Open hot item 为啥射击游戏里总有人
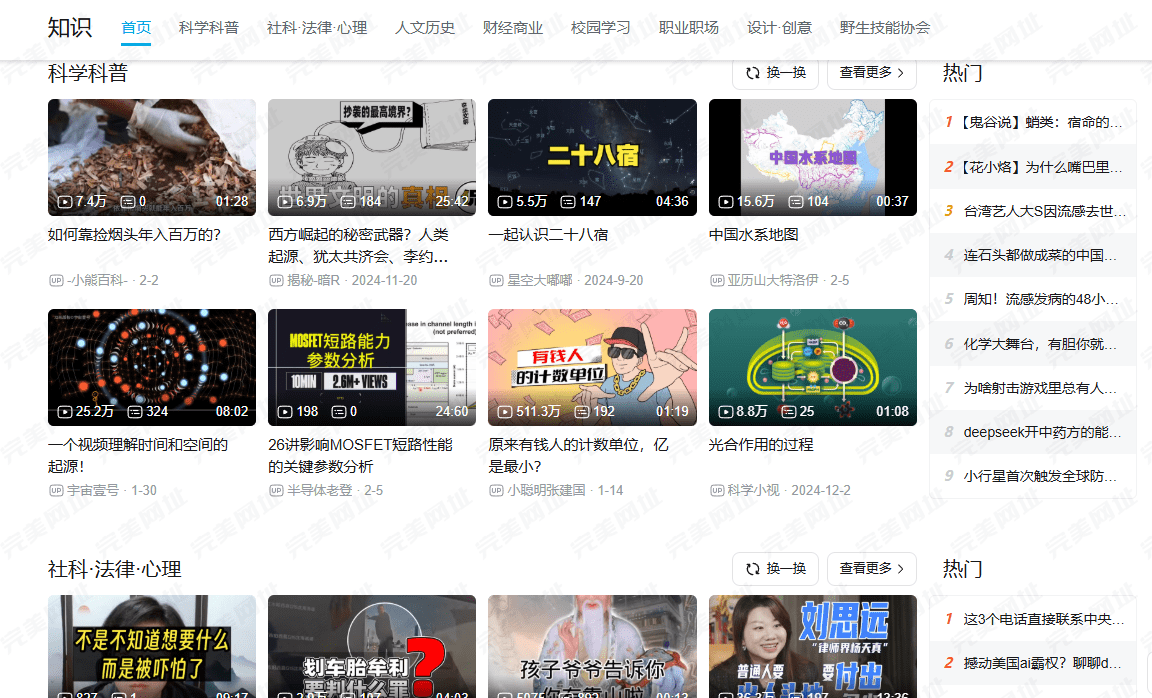 [1033, 388]
